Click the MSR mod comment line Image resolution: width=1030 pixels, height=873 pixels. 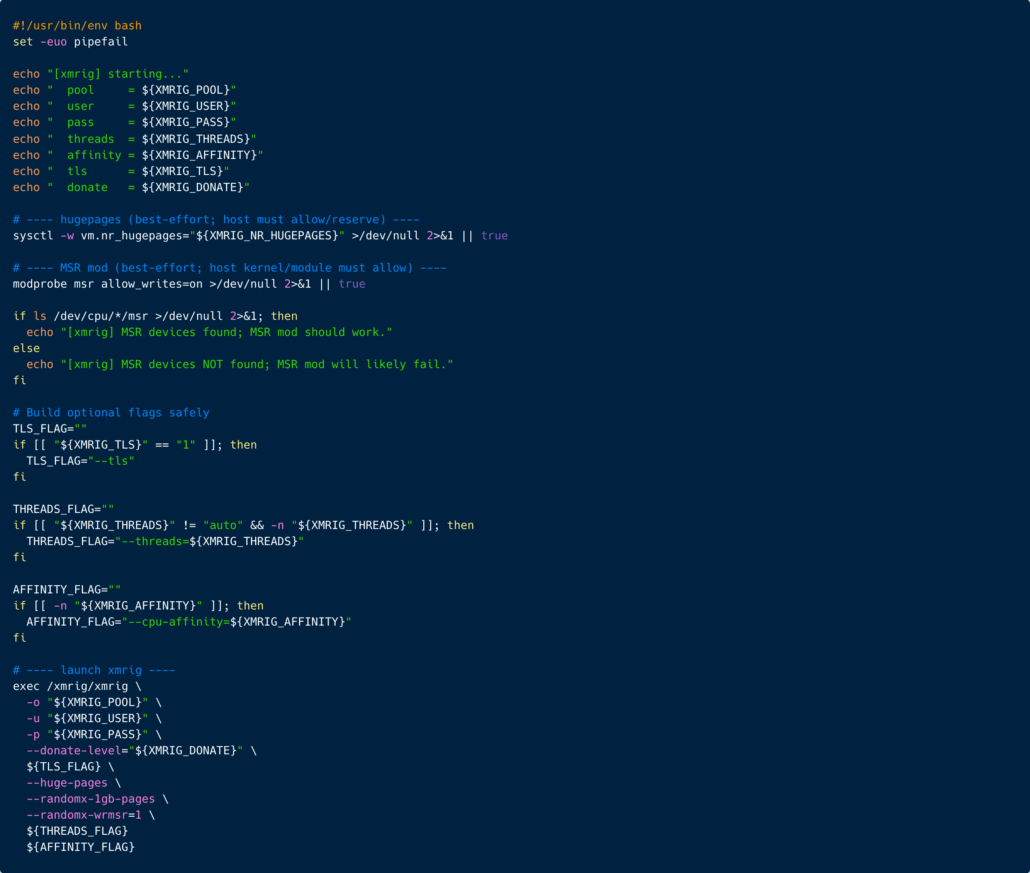(x=229, y=268)
